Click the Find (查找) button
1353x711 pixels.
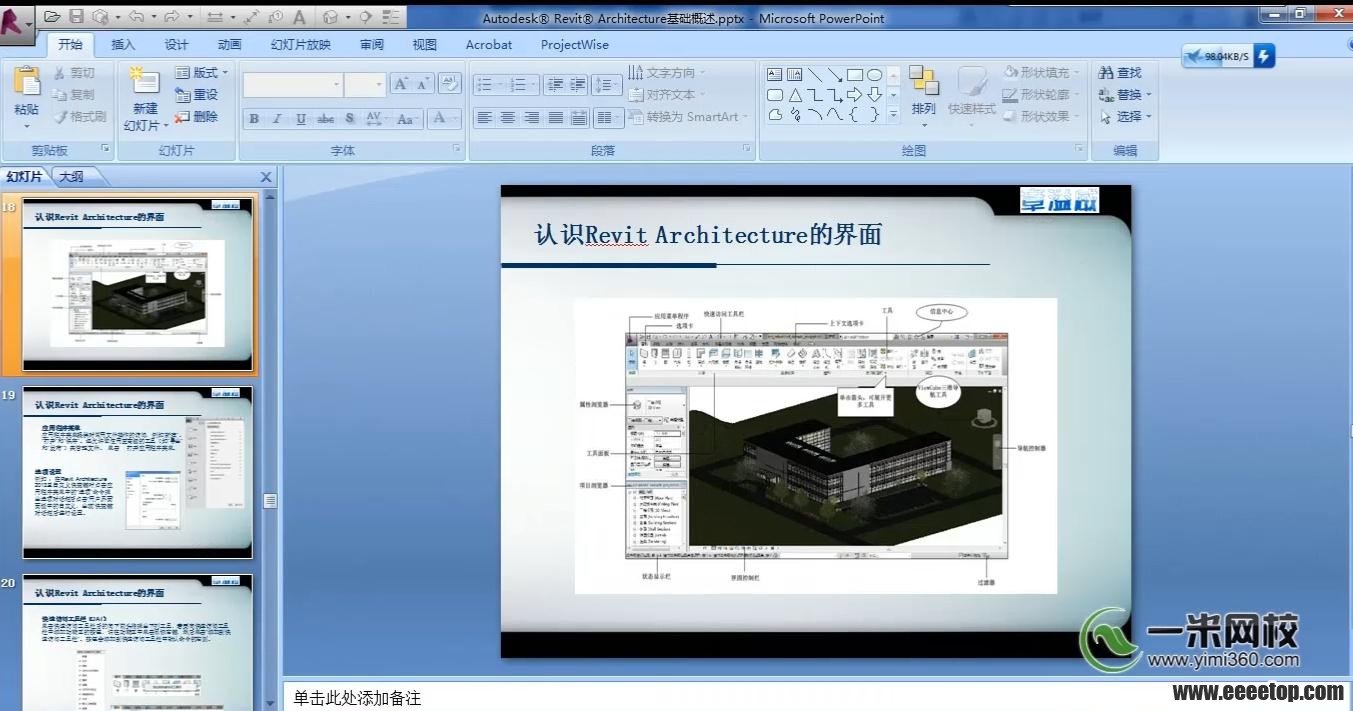click(1120, 72)
